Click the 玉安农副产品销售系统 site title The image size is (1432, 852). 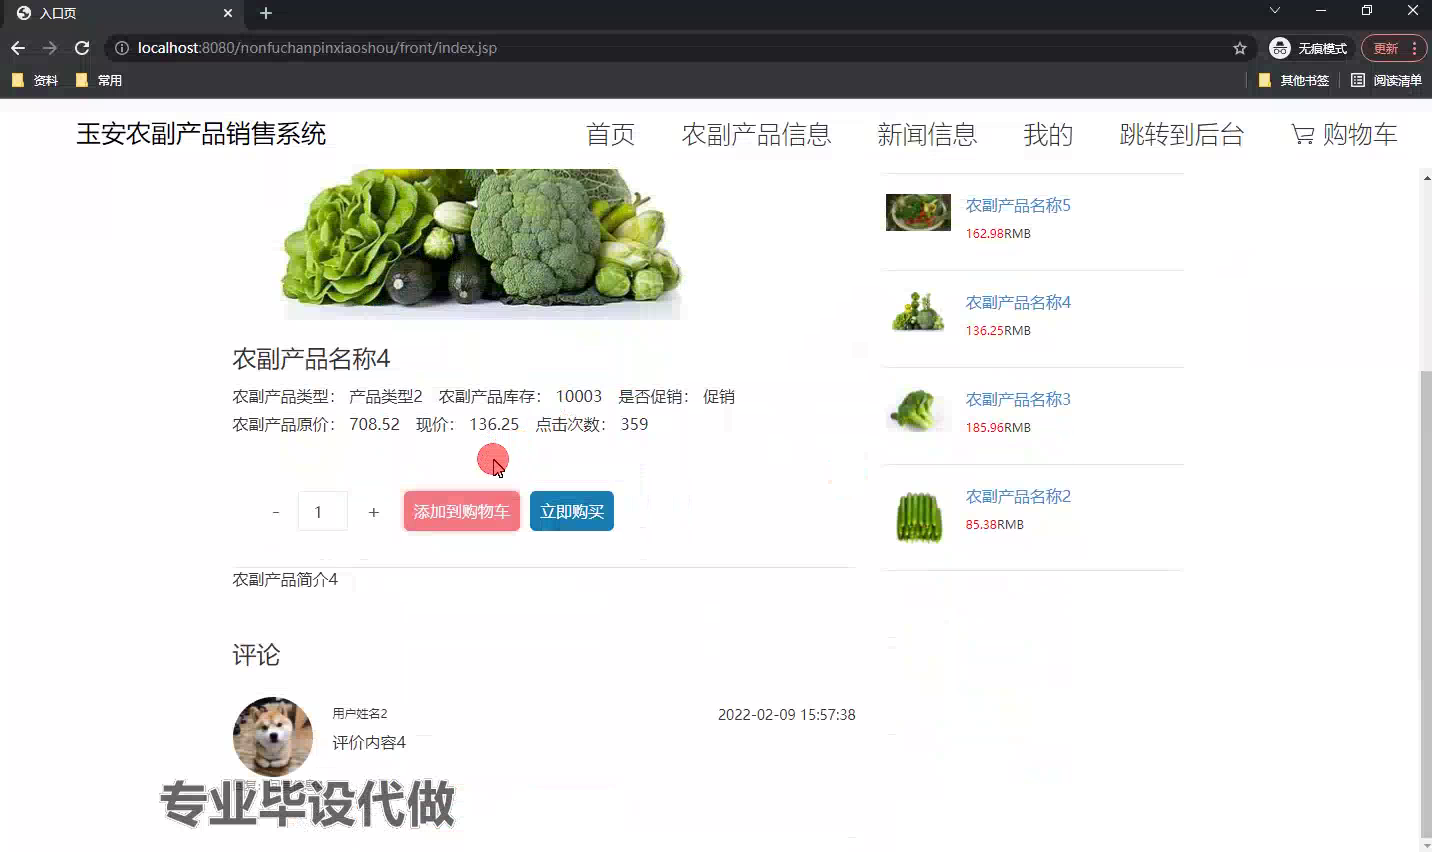coord(201,134)
